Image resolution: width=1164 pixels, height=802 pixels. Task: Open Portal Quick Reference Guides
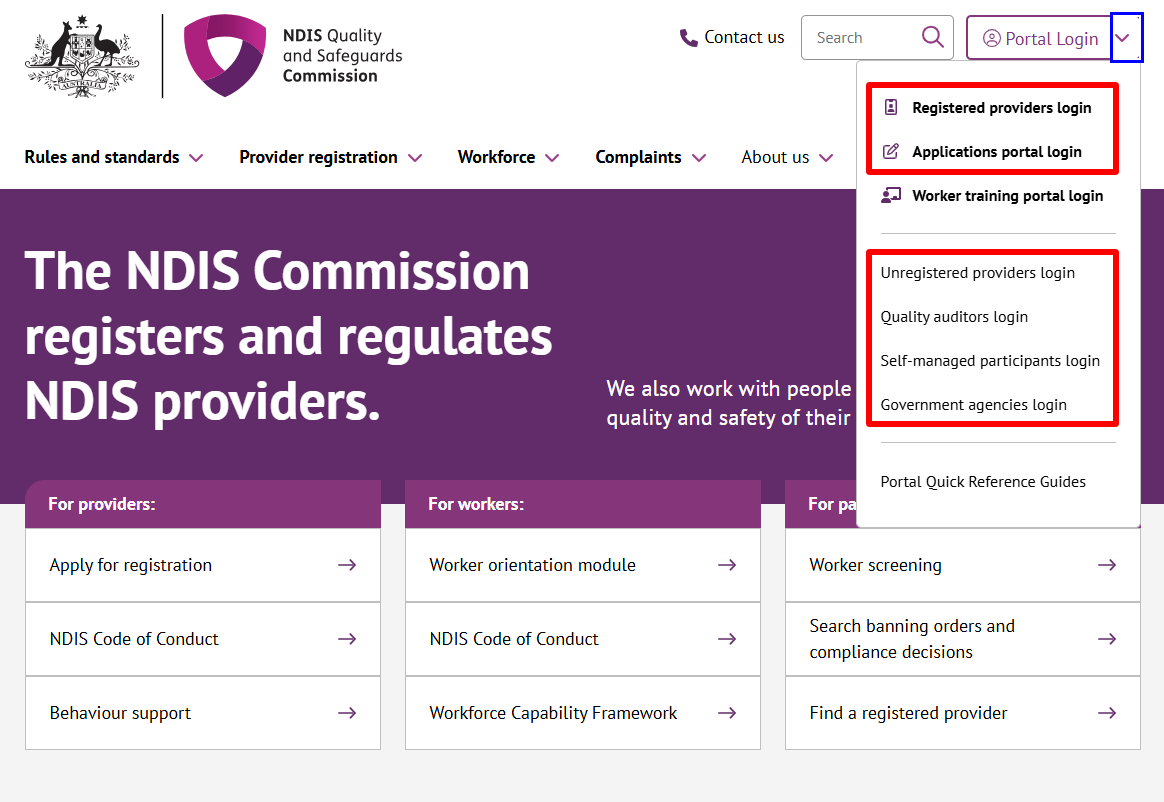pos(982,482)
